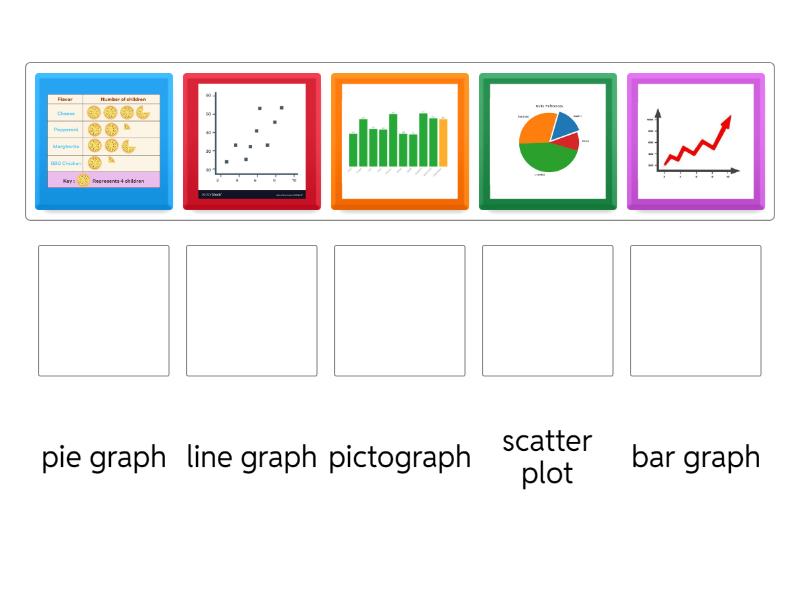Click the 'bar graph' label
Viewport: 800px width, 600px height.
coord(696,457)
